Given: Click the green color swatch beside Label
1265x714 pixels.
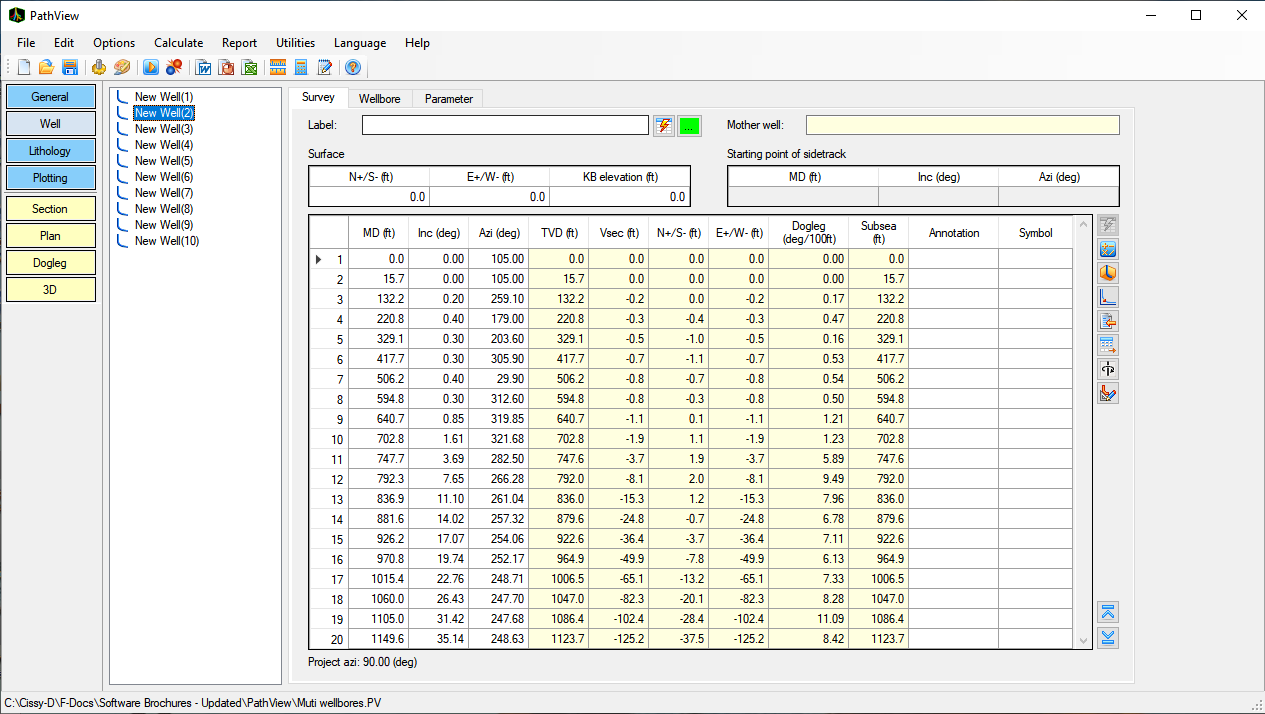Looking at the screenshot, I should [x=690, y=126].
